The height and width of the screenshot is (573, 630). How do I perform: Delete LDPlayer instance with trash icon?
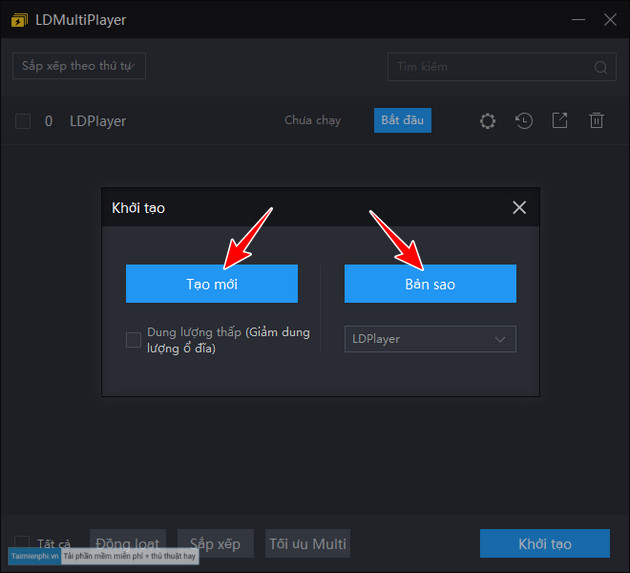596,121
